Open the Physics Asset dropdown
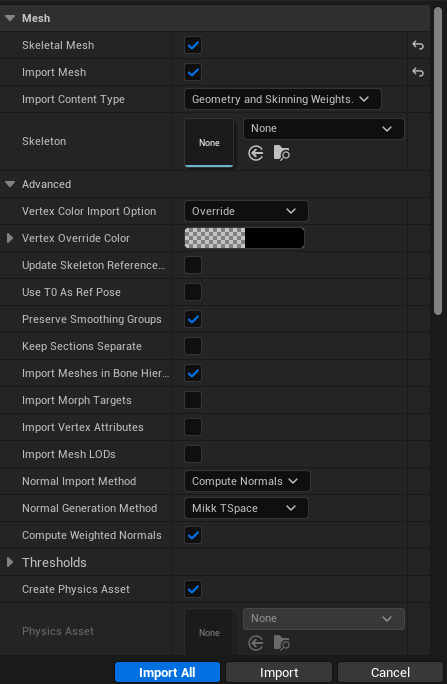This screenshot has height=684, width=447. click(324, 619)
